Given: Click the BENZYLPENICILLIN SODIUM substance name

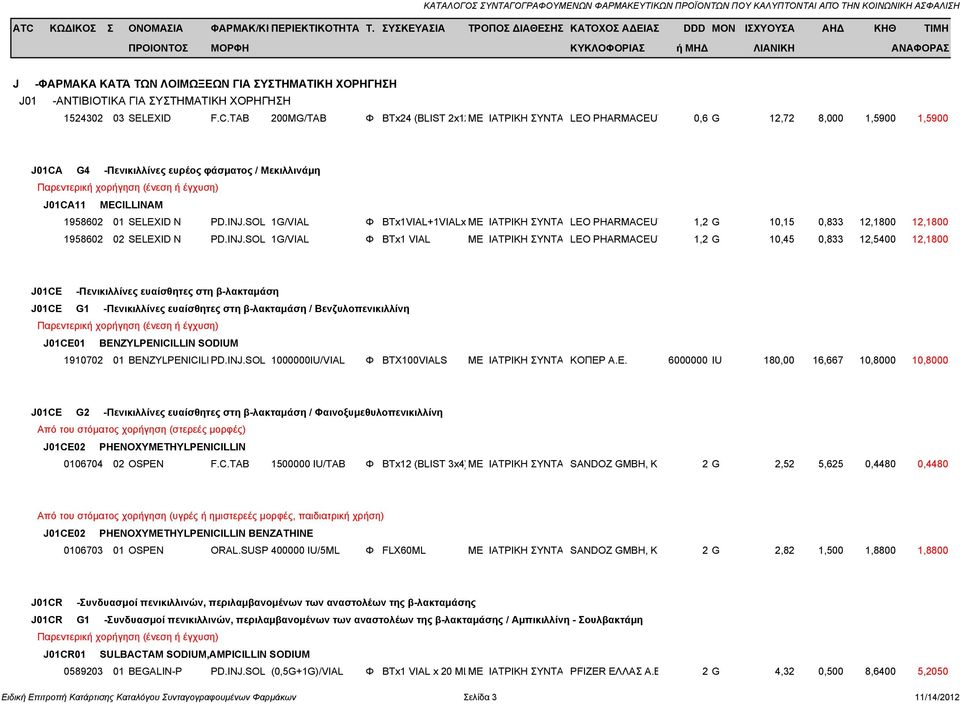Looking at the screenshot, I should (x=169, y=343).
